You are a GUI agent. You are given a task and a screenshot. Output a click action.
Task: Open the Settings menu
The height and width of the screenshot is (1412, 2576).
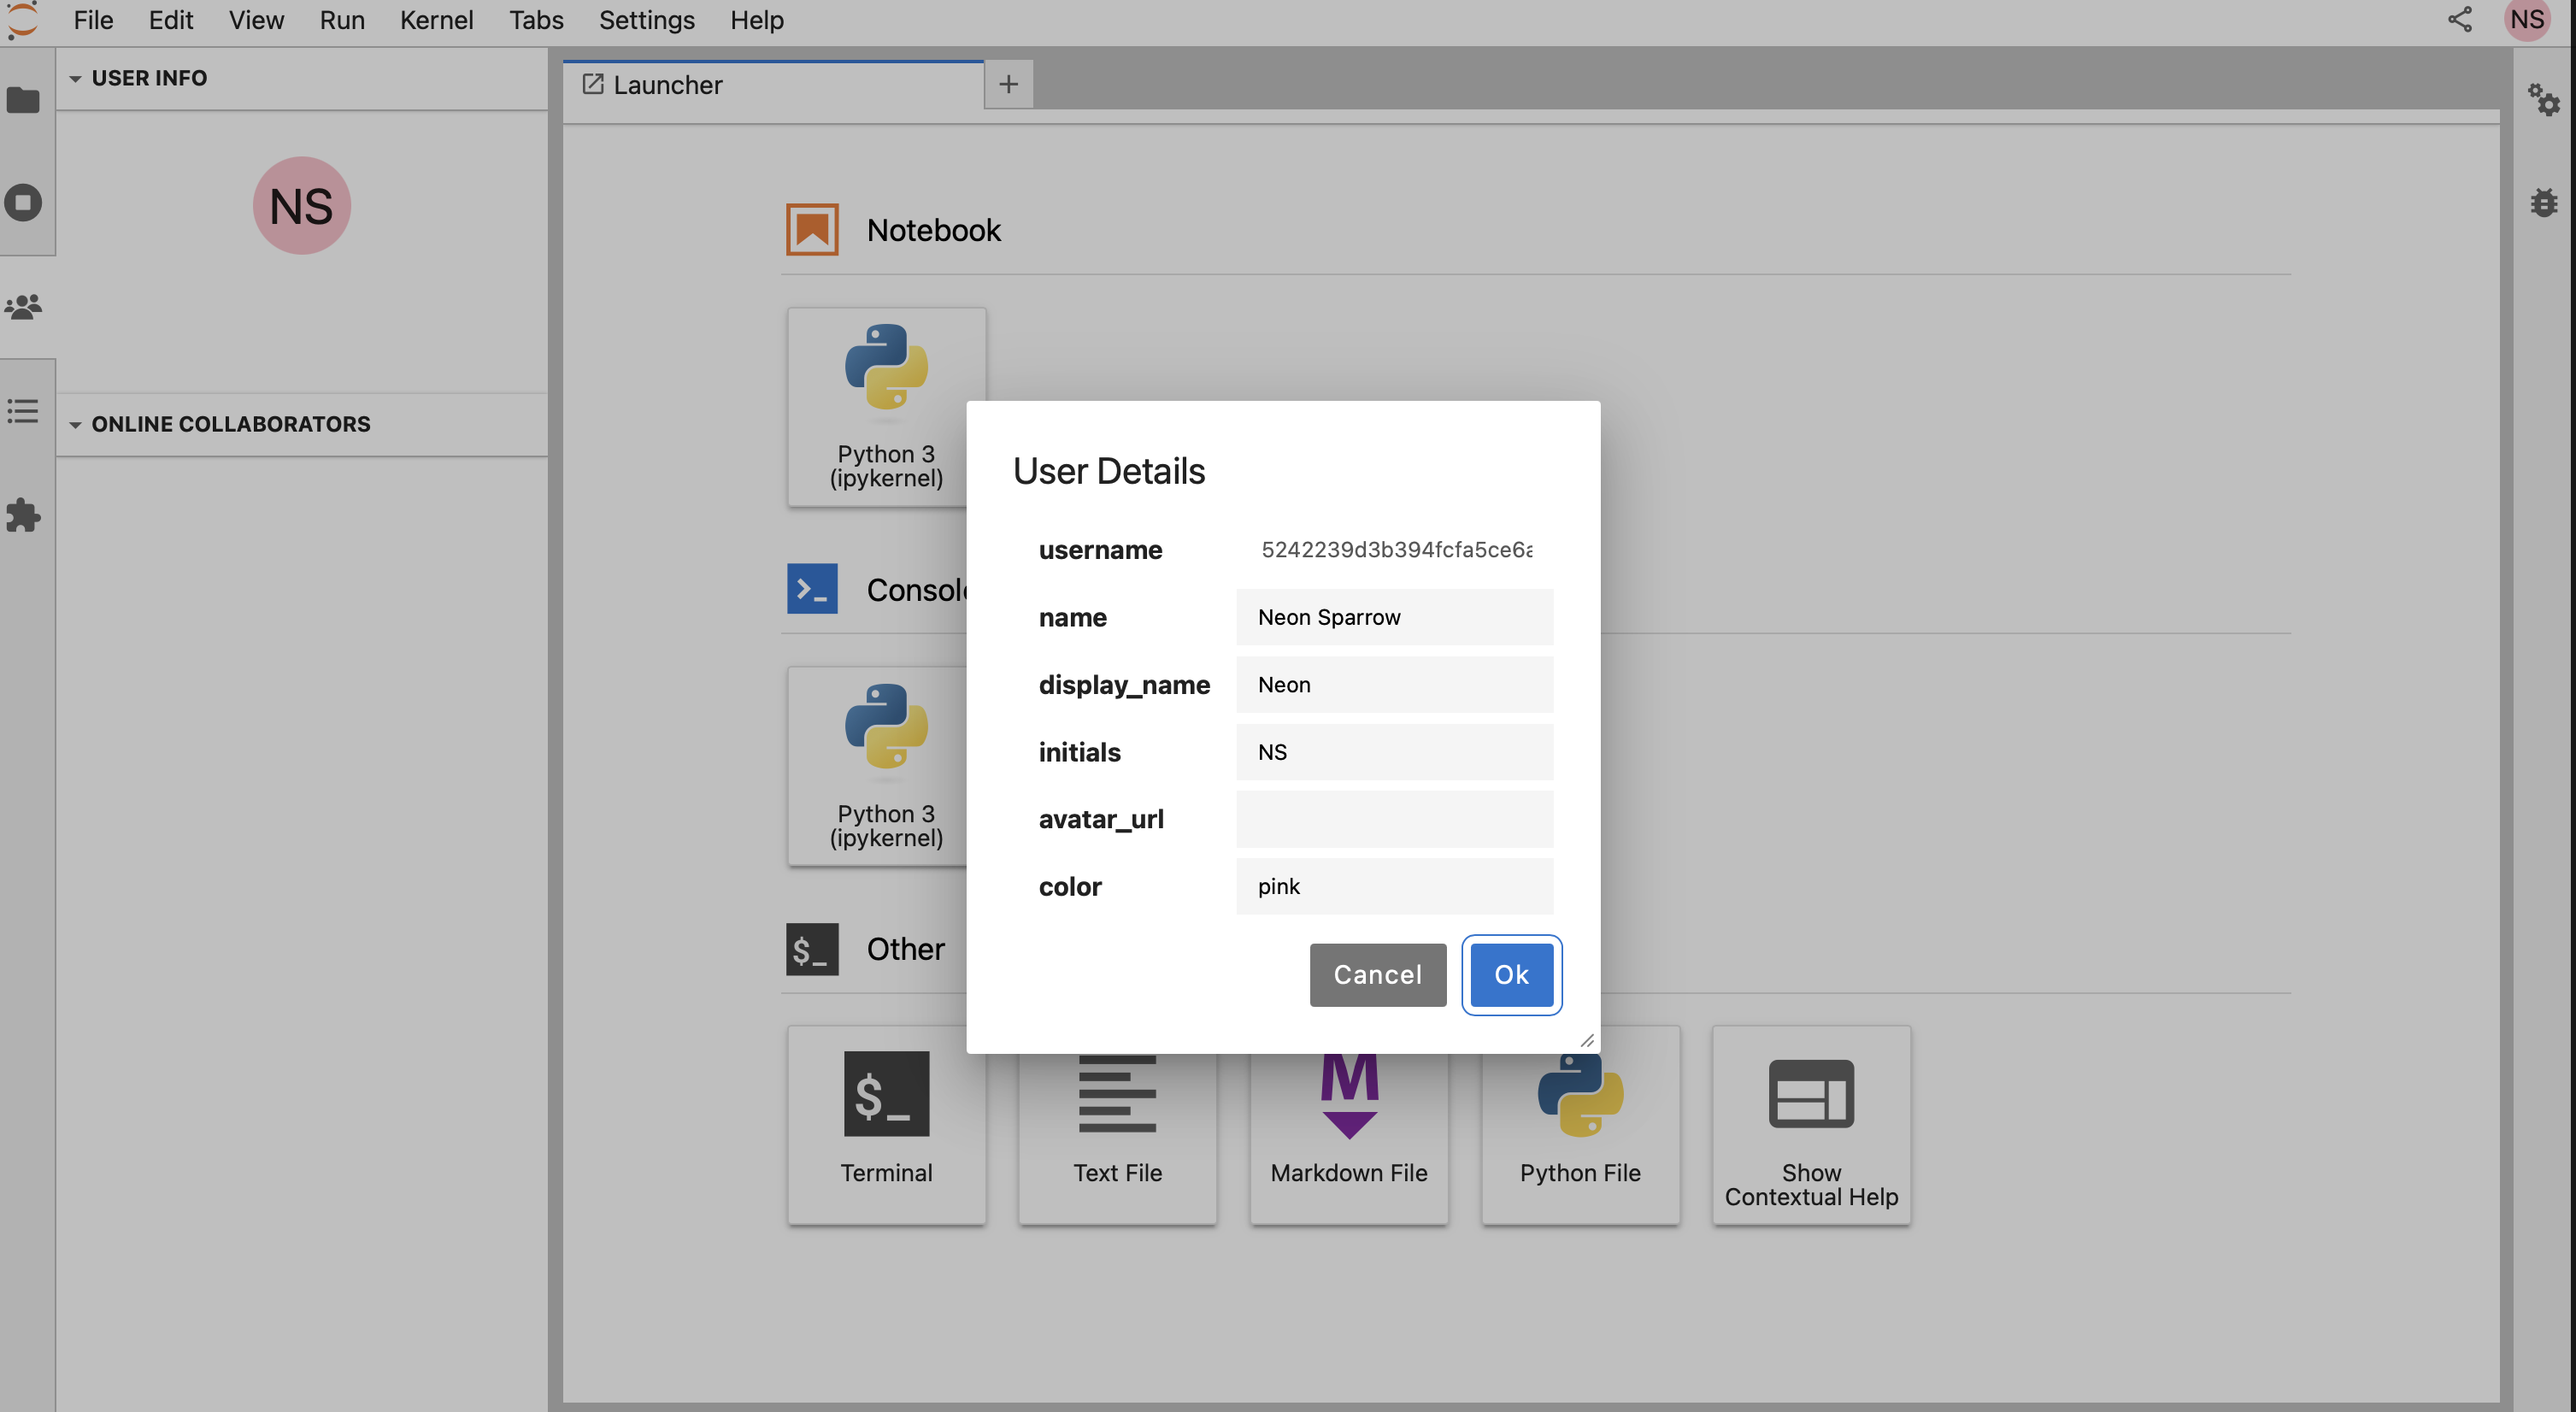coord(646,20)
